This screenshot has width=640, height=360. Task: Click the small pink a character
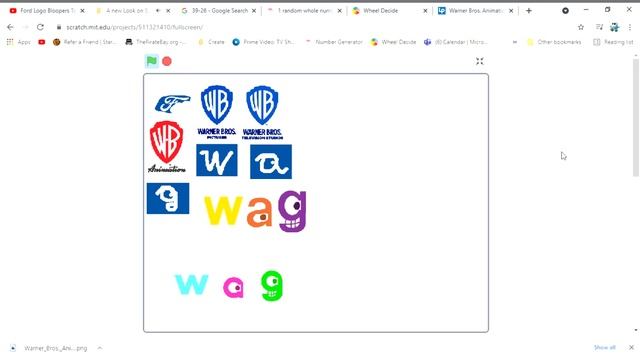(x=234, y=287)
